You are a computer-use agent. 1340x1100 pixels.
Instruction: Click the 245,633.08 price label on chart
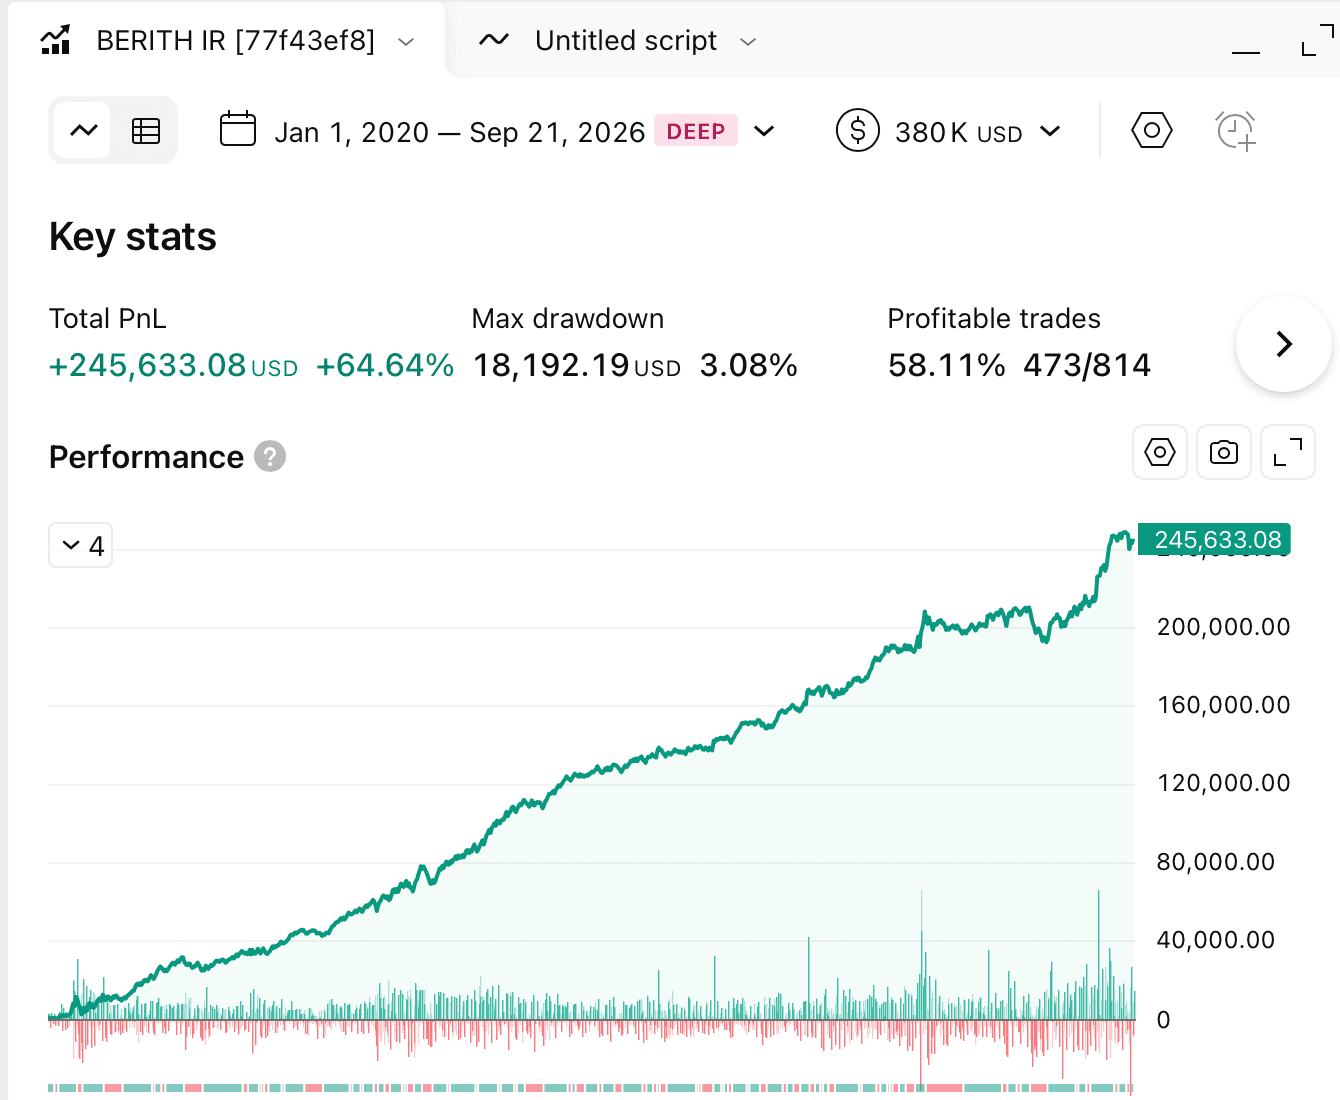pos(1215,540)
